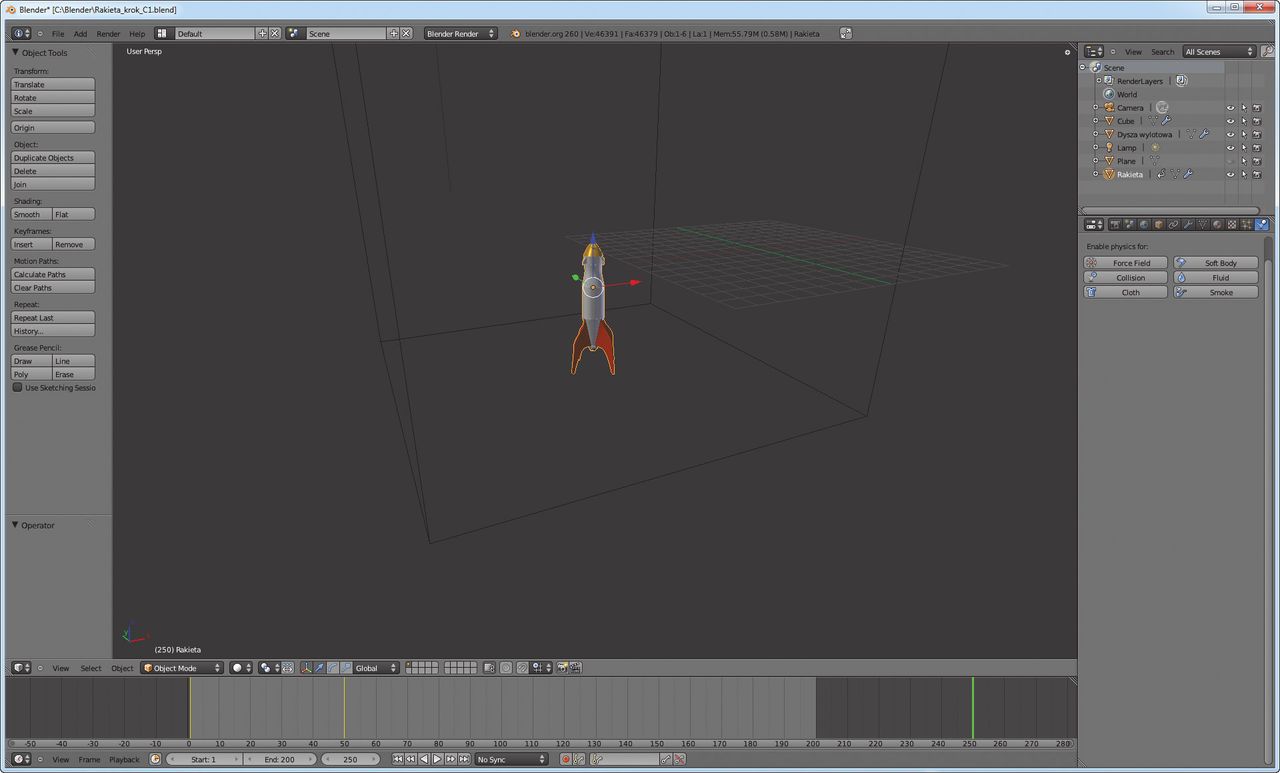Open the Global orientation dropdown

click(376, 667)
